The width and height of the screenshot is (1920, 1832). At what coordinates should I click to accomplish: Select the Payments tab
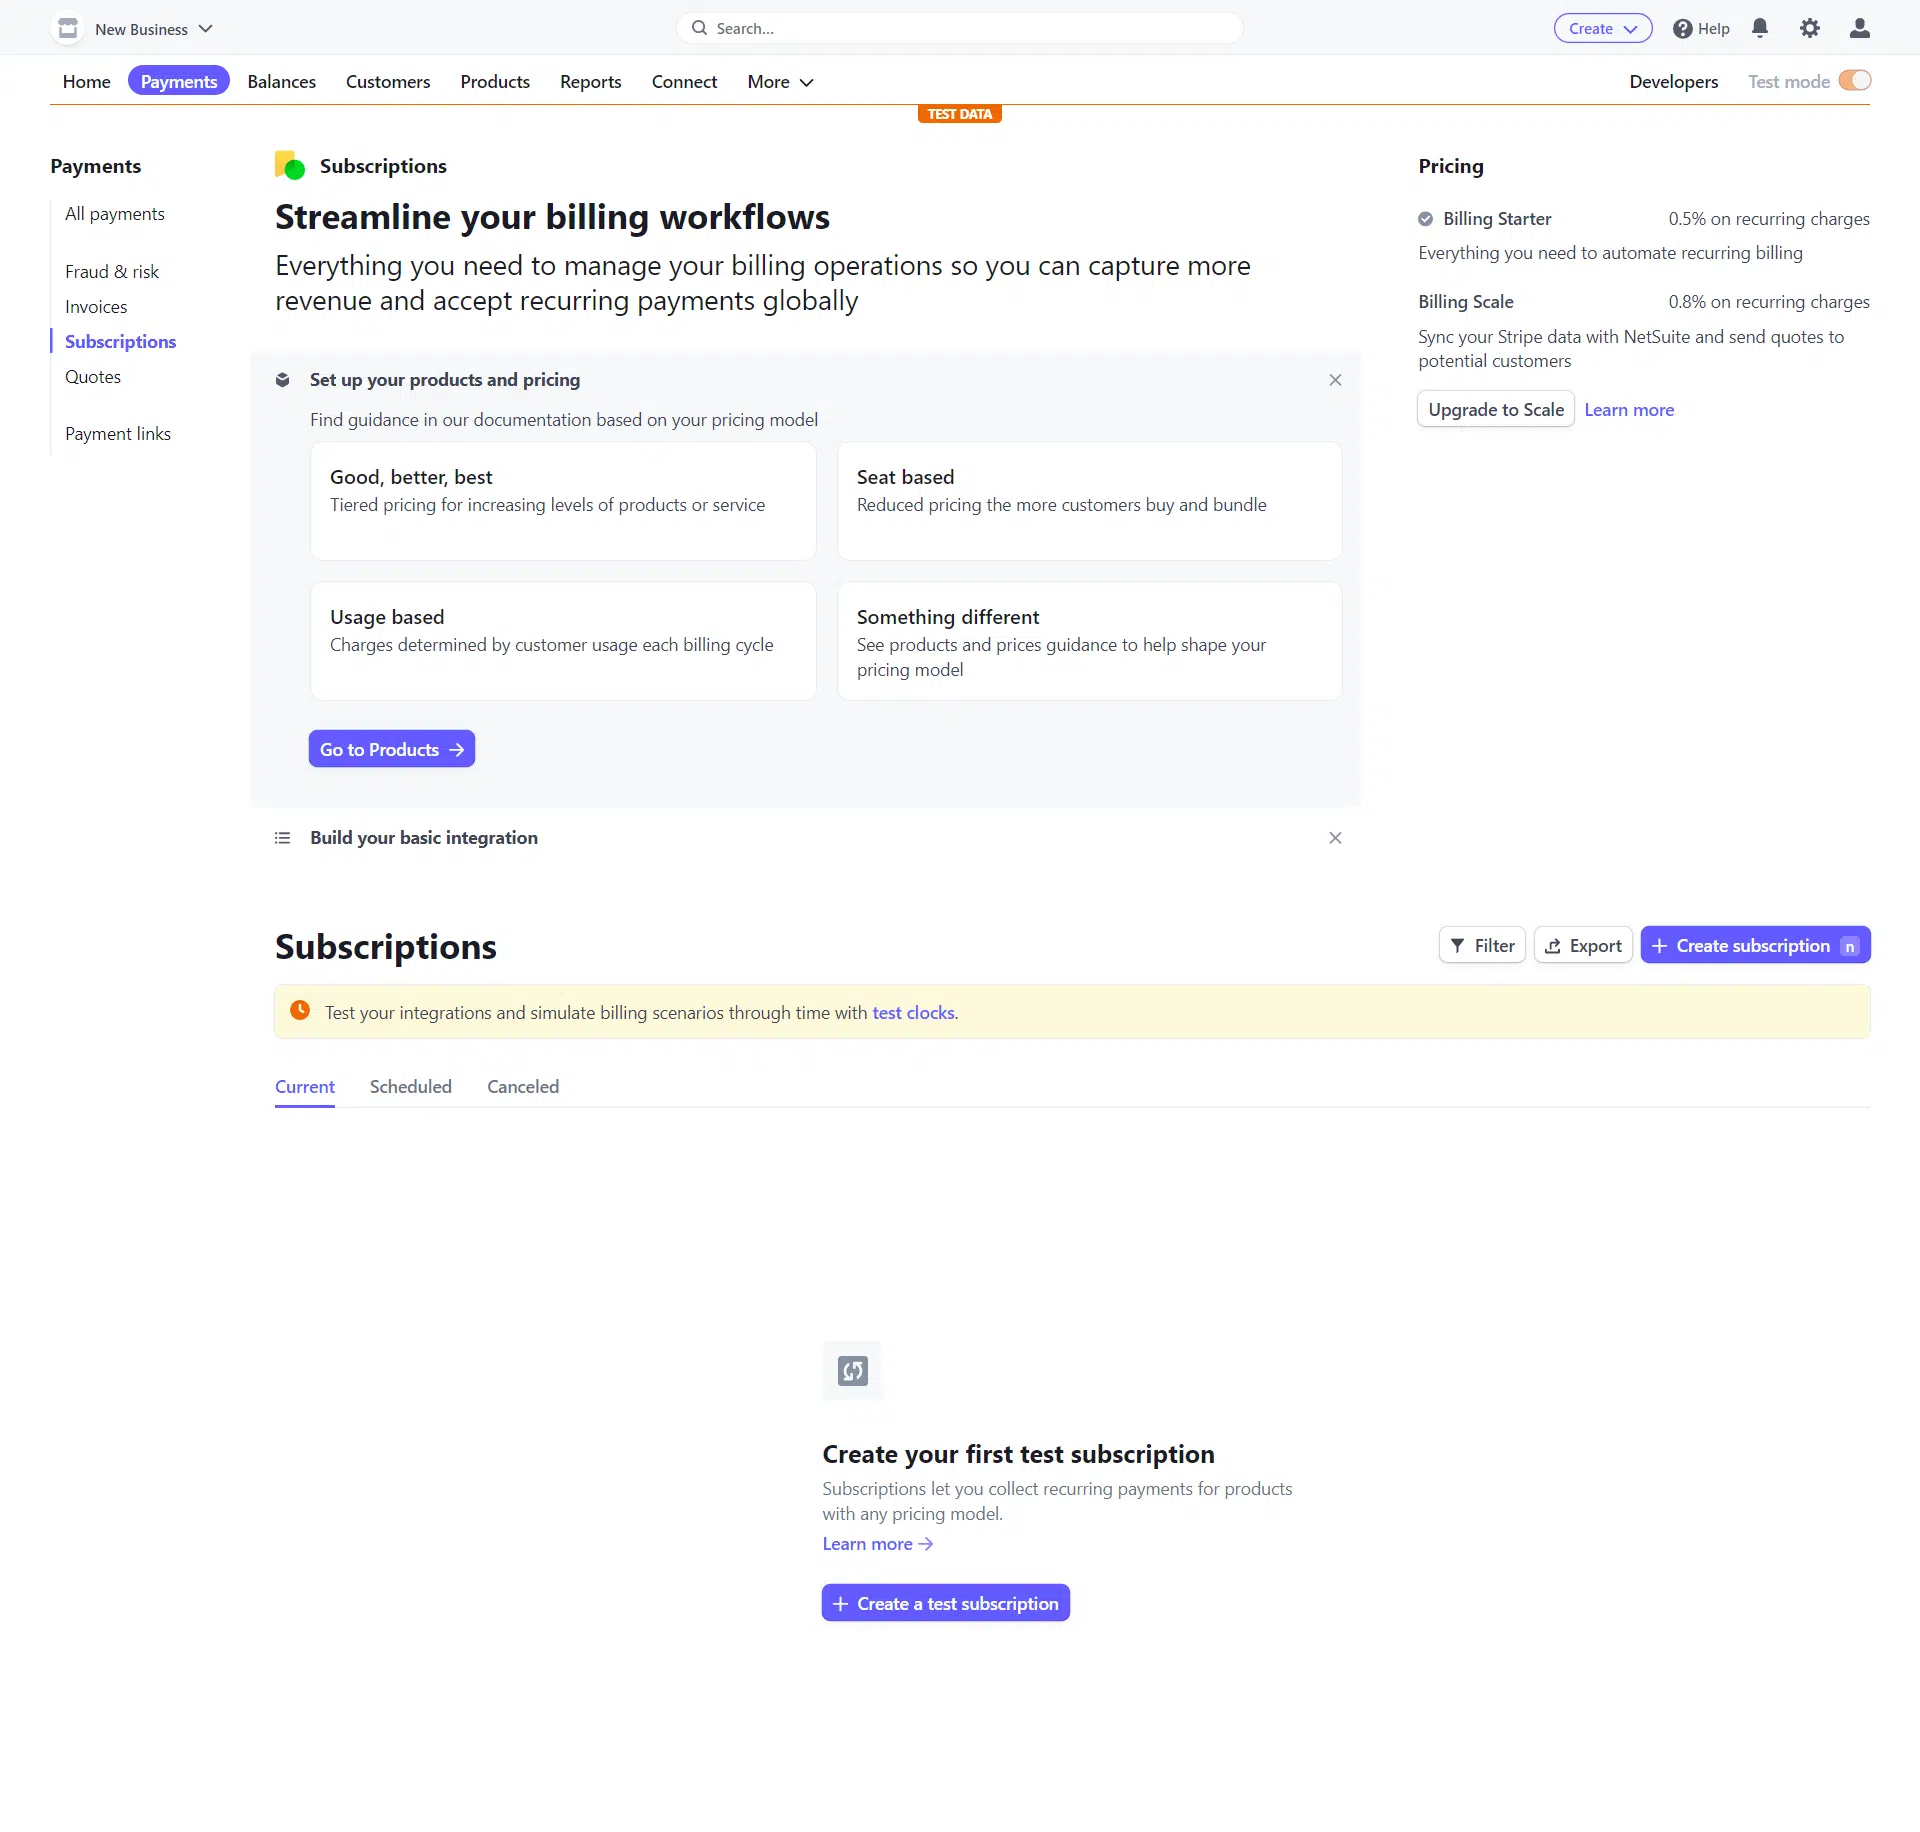coord(179,81)
